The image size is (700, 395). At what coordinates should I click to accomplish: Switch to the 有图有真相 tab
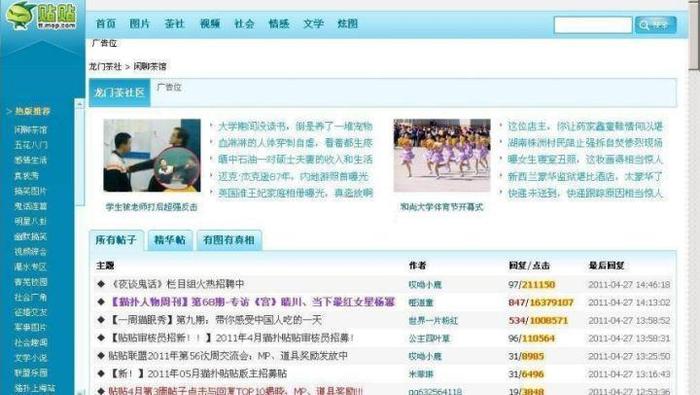click(229, 240)
